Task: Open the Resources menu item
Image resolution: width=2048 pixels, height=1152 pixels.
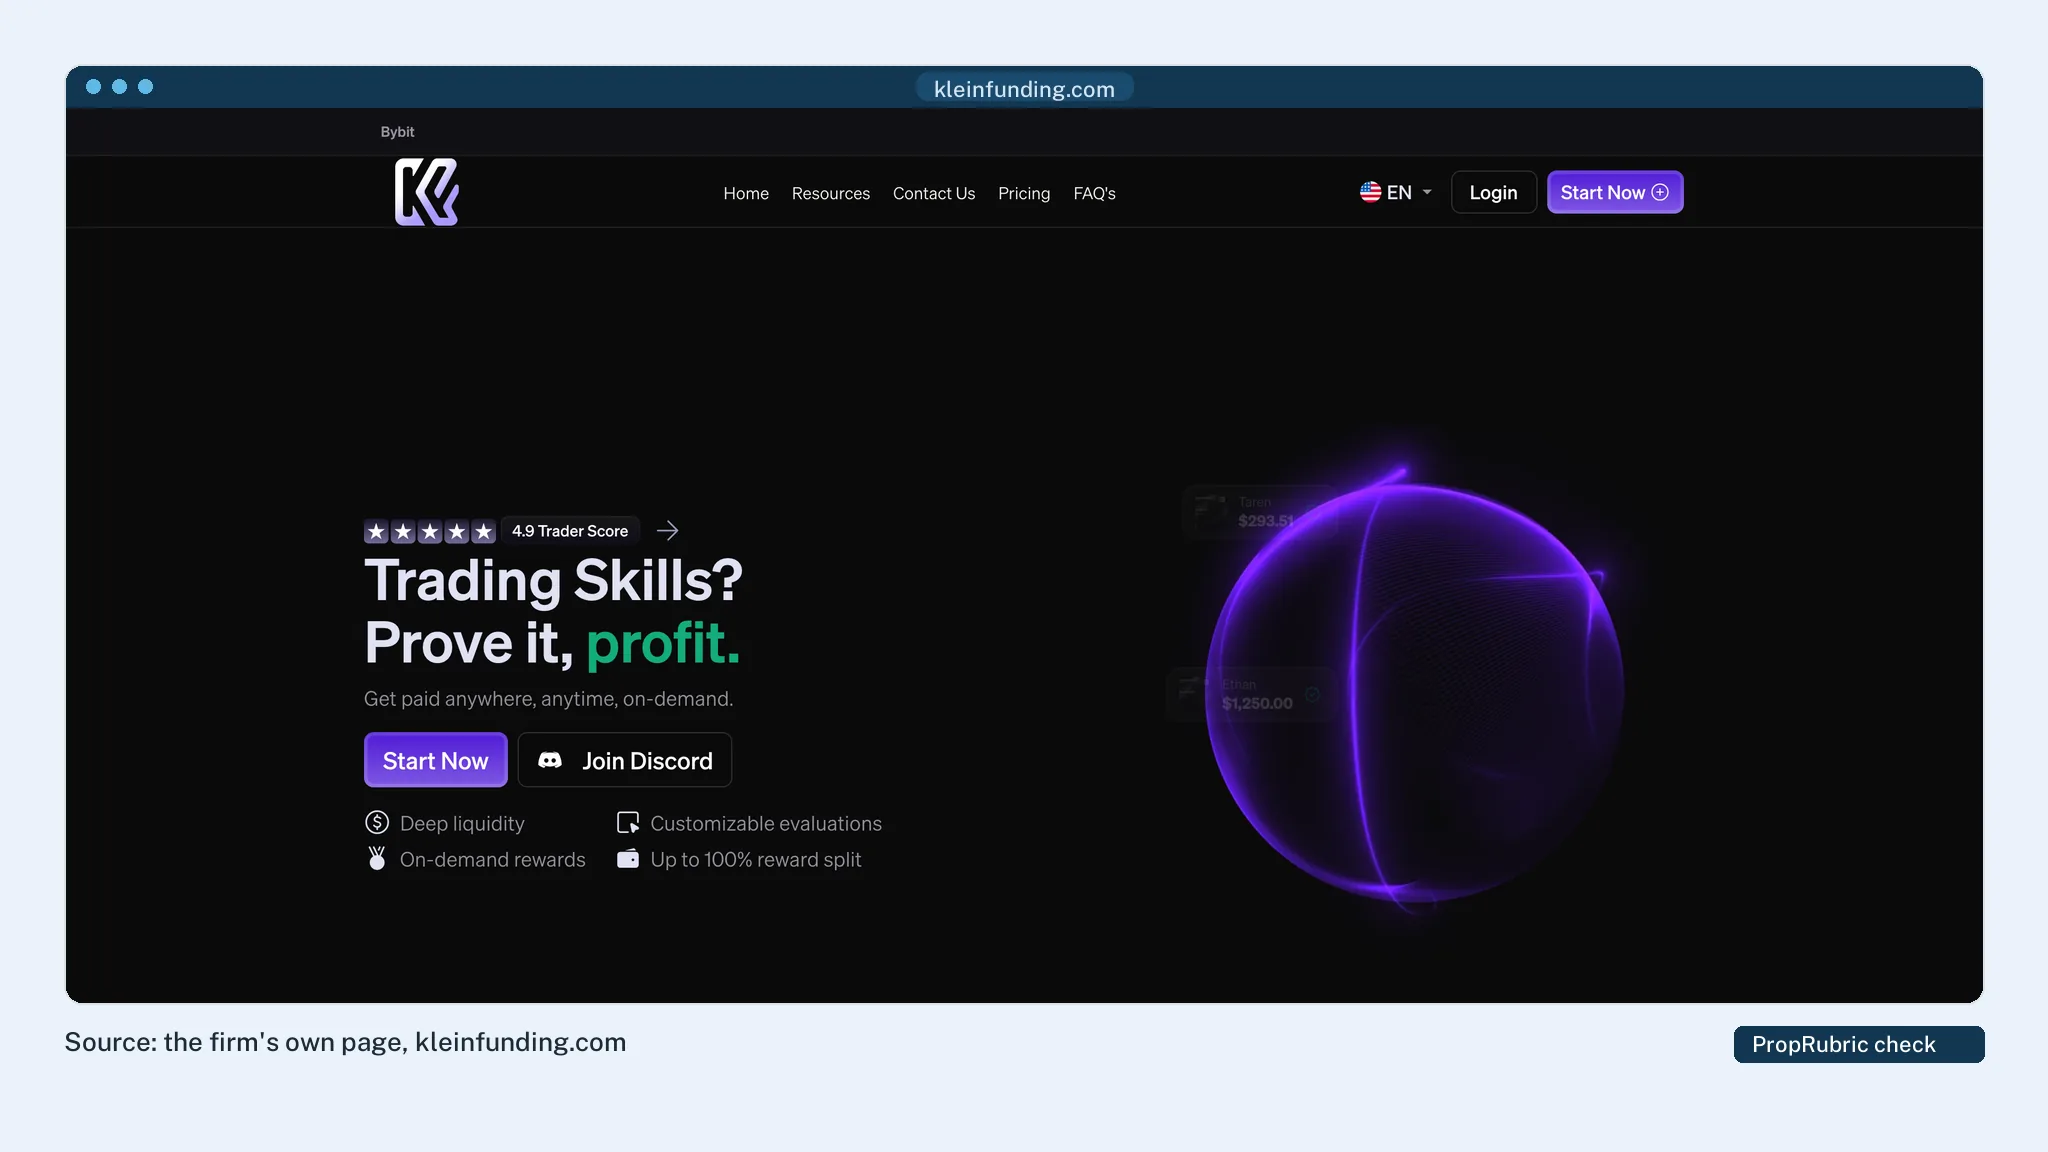Action: (831, 193)
